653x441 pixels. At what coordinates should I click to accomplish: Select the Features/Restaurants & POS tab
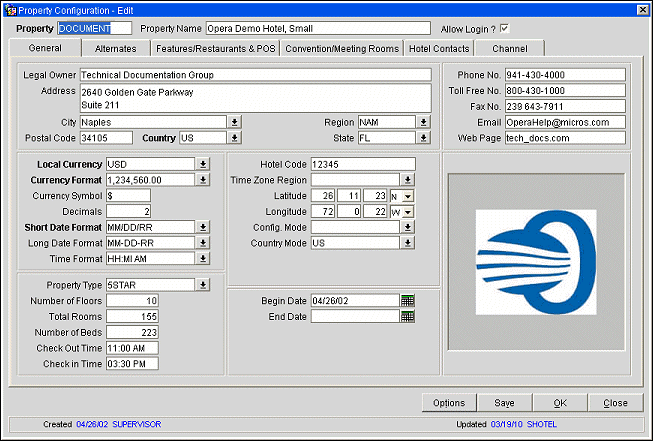click(x=215, y=48)
